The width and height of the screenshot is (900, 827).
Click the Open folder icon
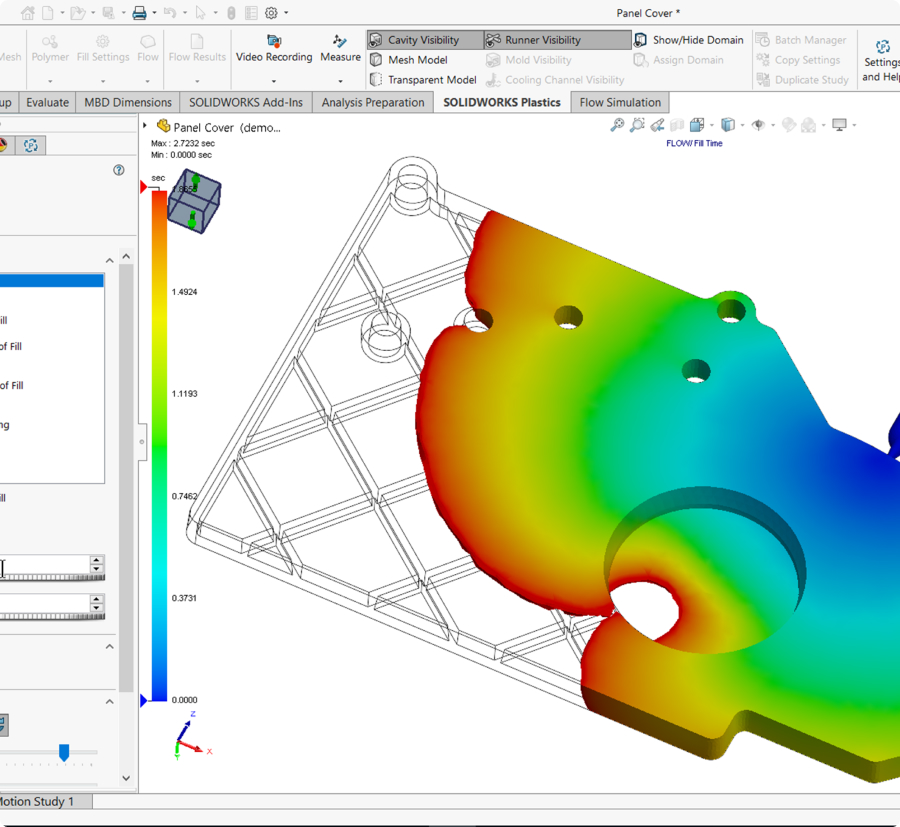(x=77, y=13)
